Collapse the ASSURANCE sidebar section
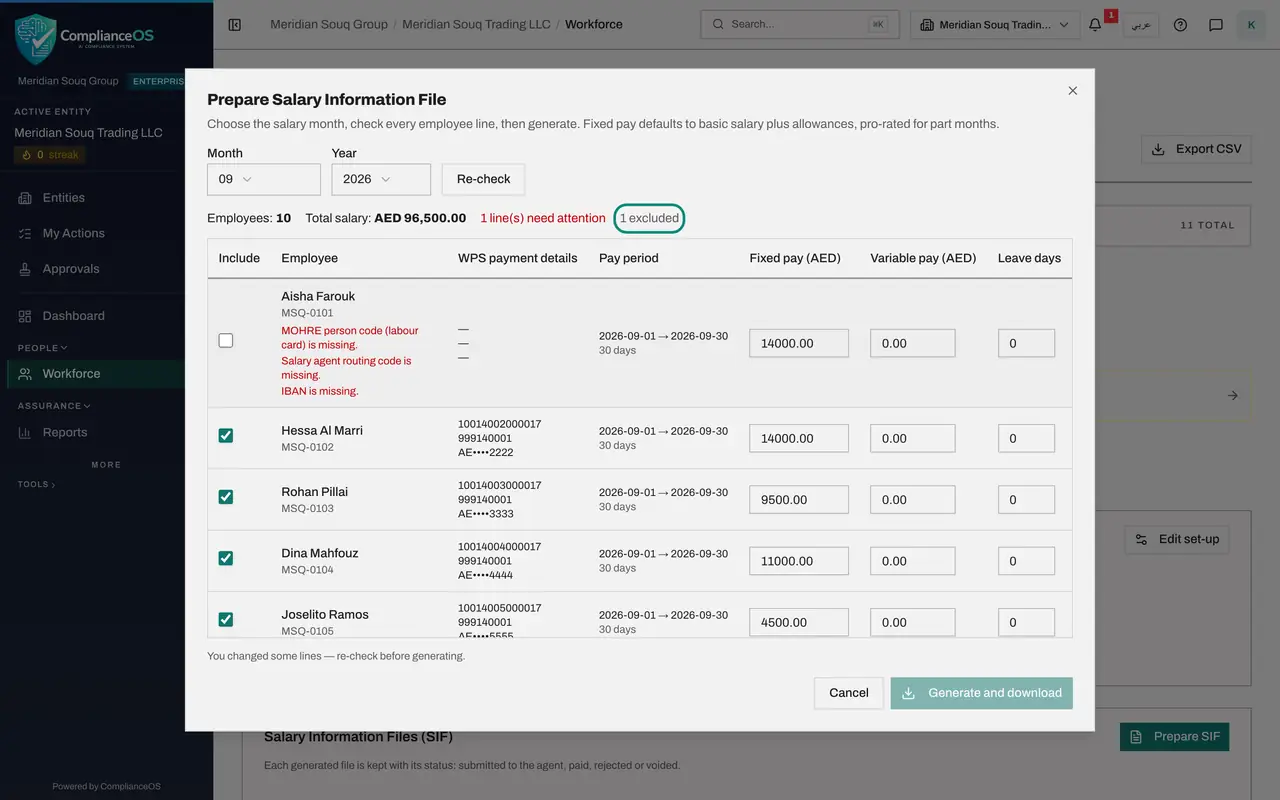Screen dimensions: 1280x800 [54, 406]
